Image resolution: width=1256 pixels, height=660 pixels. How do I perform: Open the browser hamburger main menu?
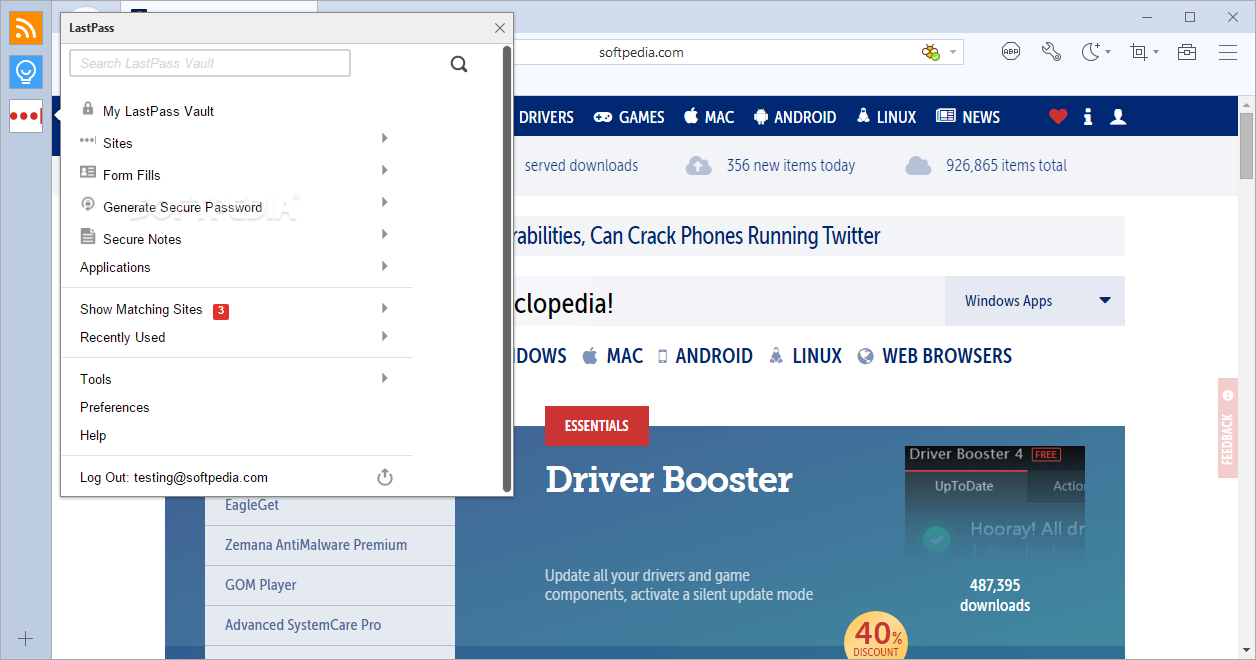pyautogui.click(x=1228, y=52)
